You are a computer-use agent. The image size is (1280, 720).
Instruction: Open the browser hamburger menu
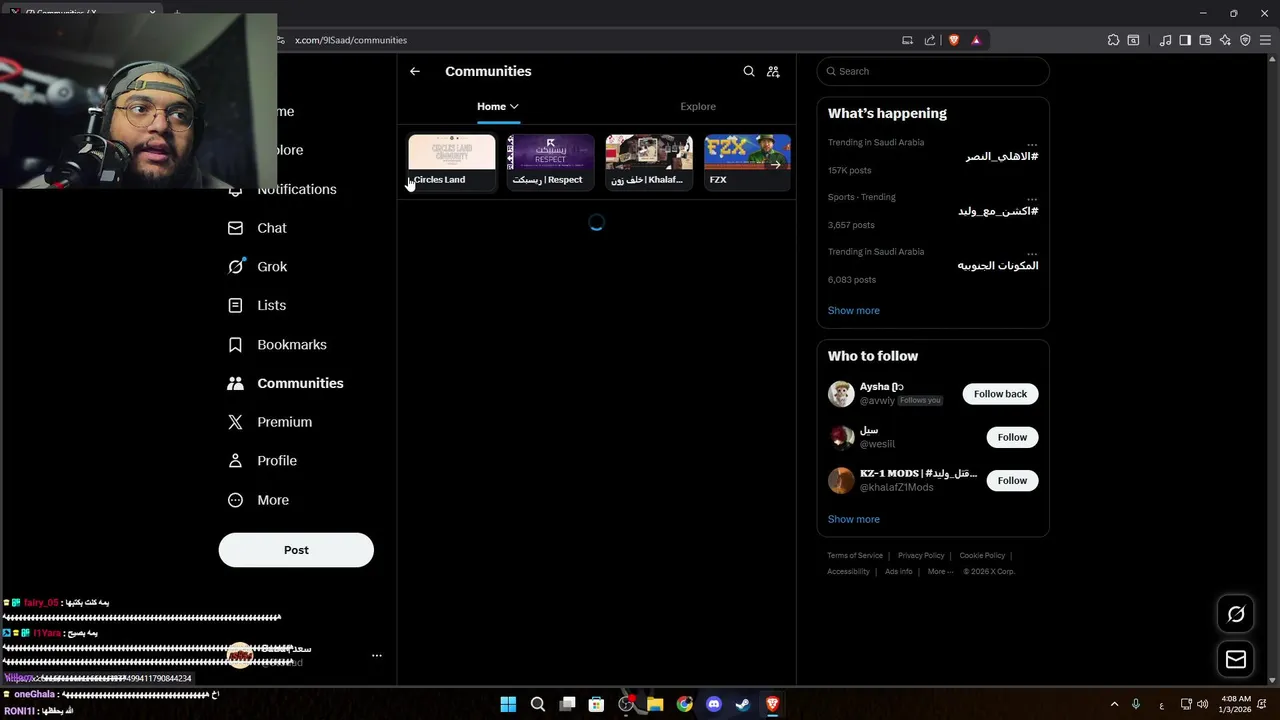(1266, 40)
